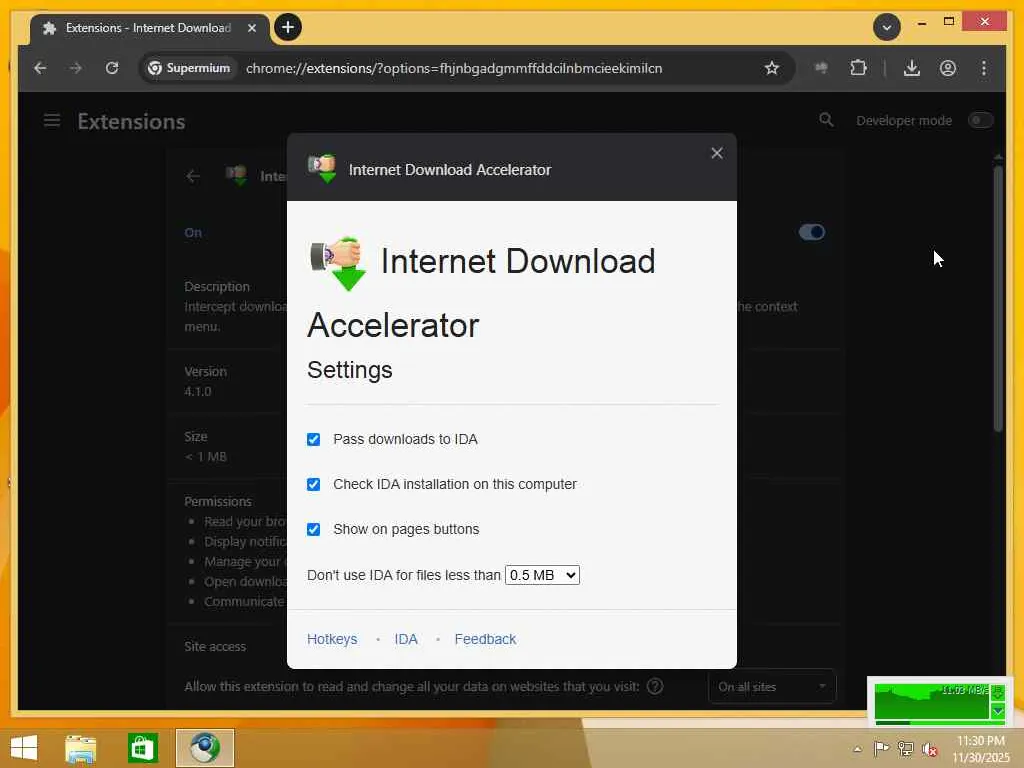
Task: Click the IDA widget bottom arrow button
Action: [x=998, y=711]
